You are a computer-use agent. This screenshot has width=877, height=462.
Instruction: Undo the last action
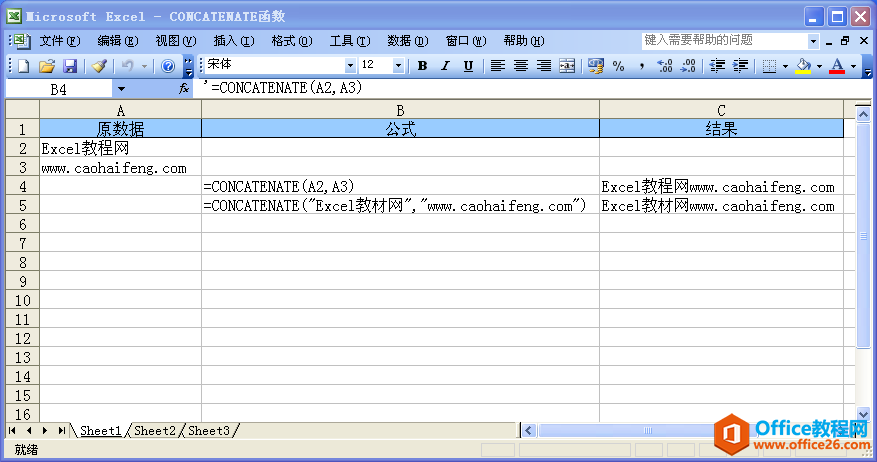pyautogui.click(x=128, y=66)
